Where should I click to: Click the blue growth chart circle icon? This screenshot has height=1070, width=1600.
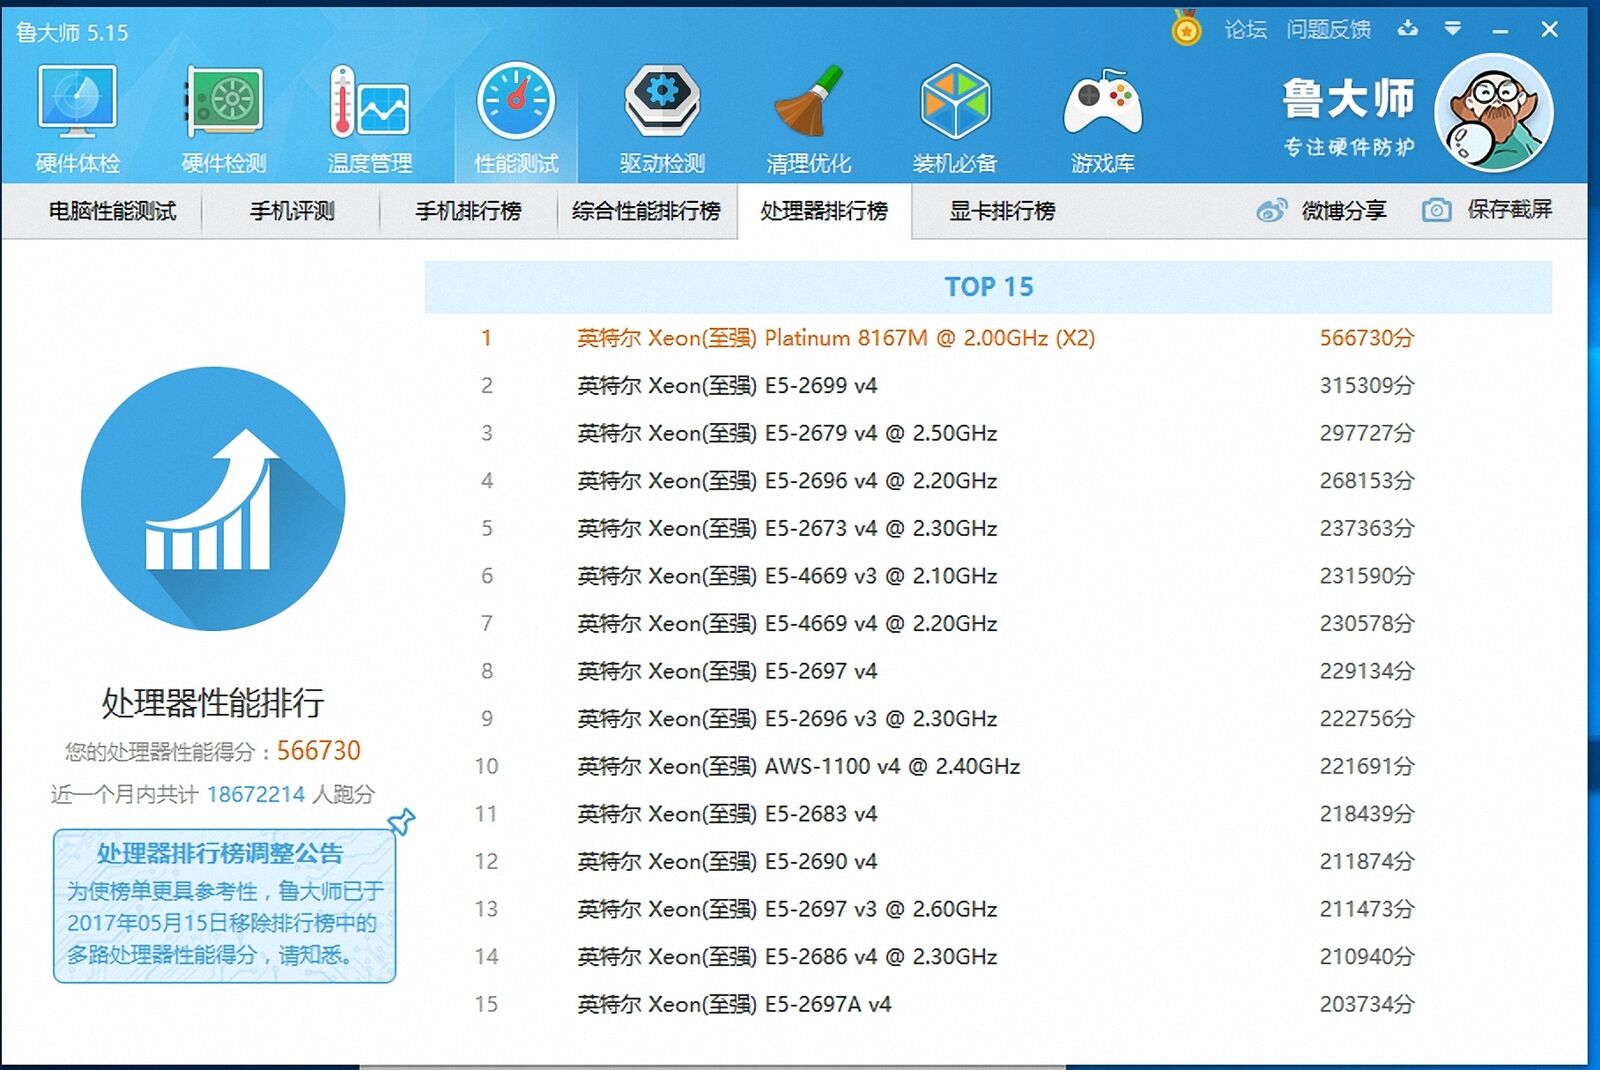[213, 499]
